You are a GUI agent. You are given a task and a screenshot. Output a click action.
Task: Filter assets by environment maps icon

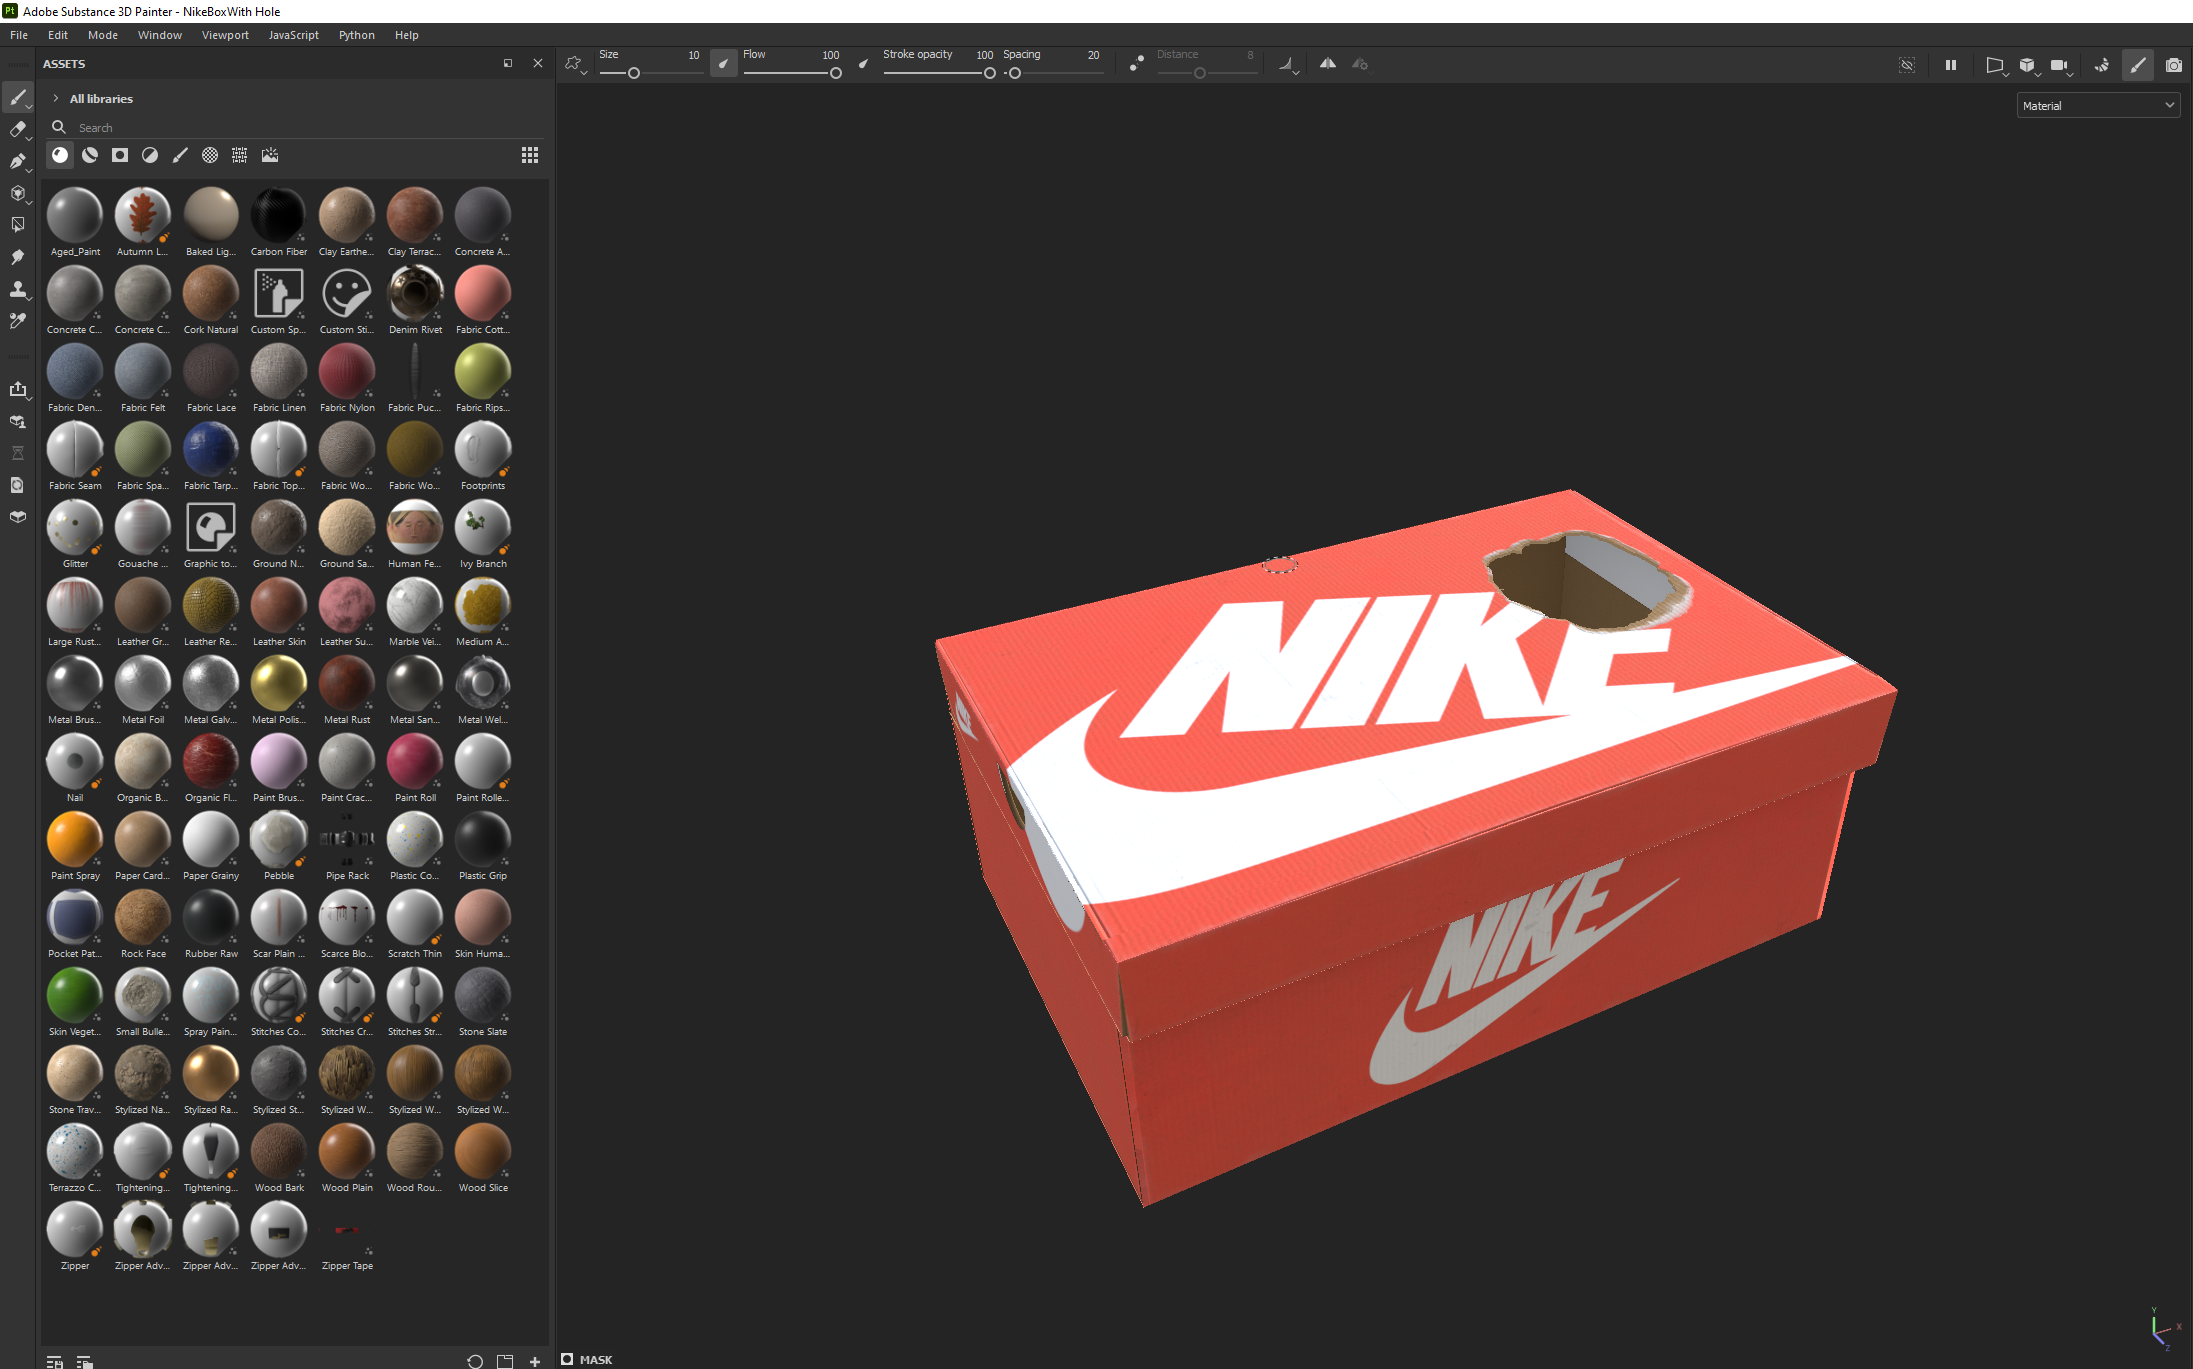tap(270, 155)
